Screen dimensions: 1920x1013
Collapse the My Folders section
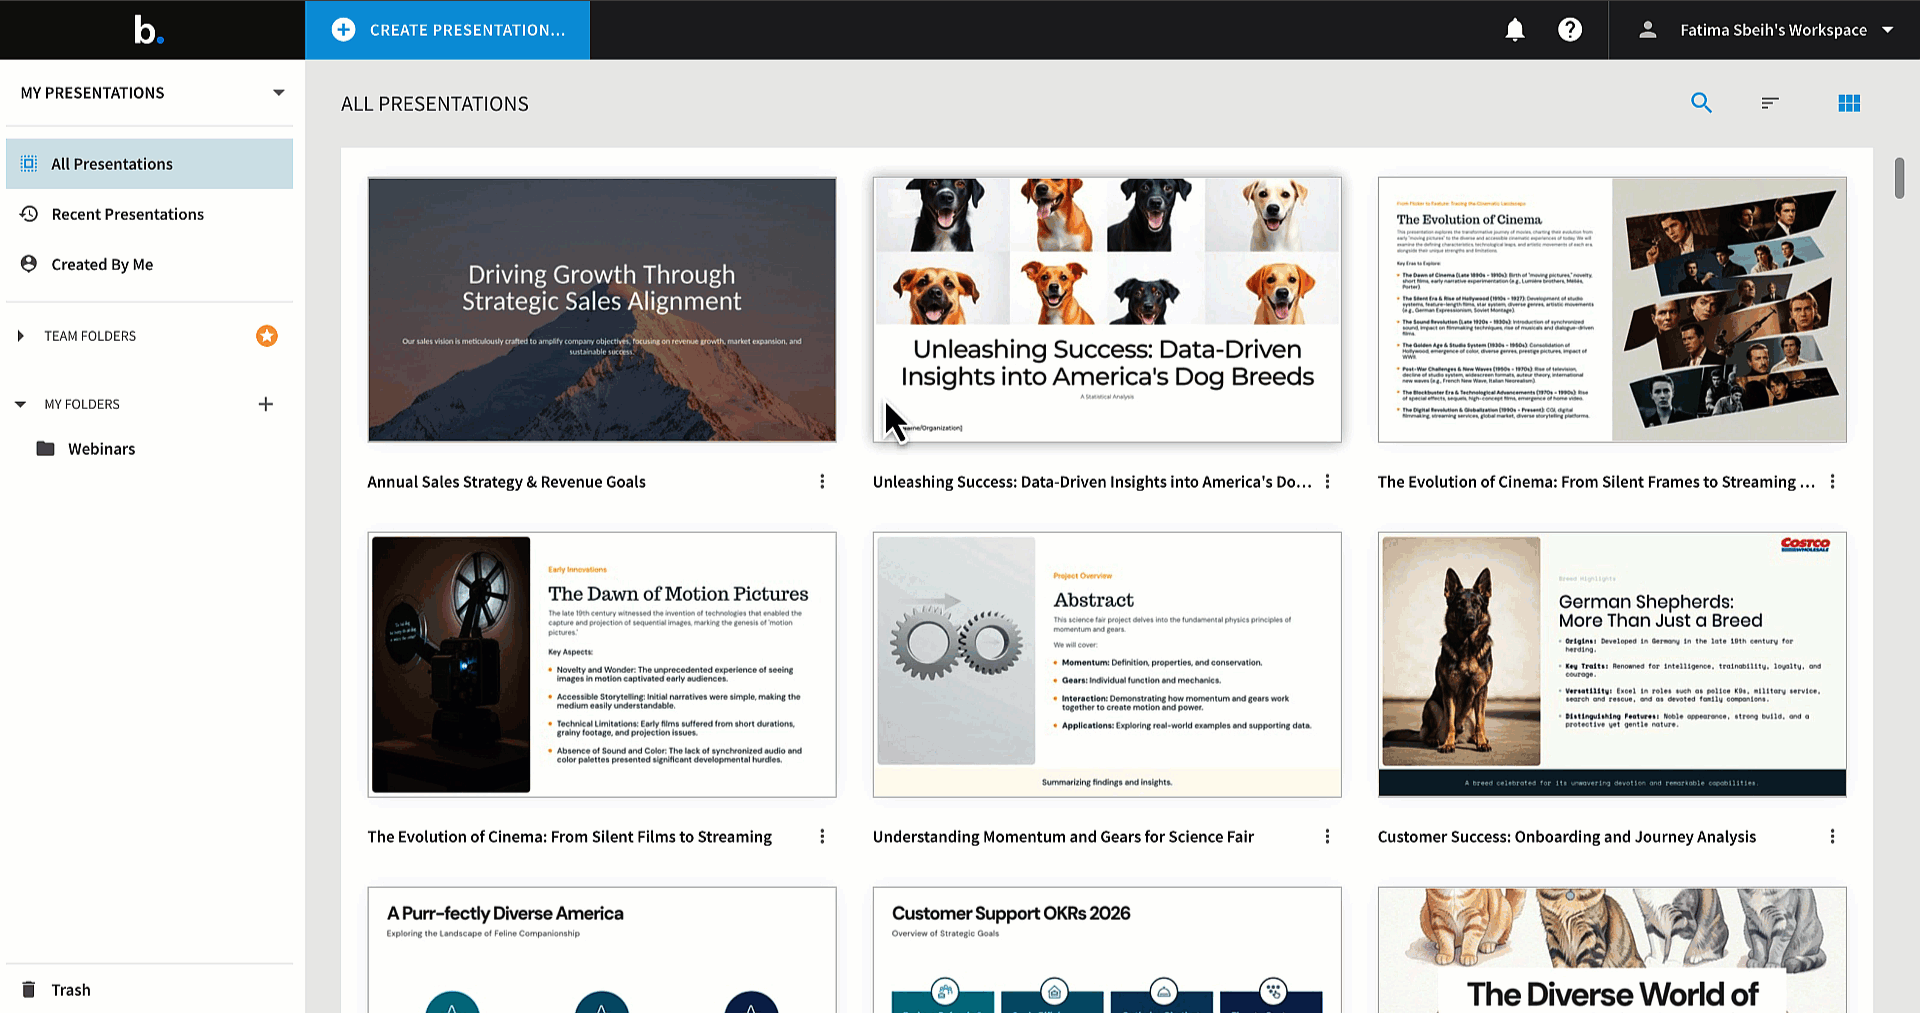(21, 404)
